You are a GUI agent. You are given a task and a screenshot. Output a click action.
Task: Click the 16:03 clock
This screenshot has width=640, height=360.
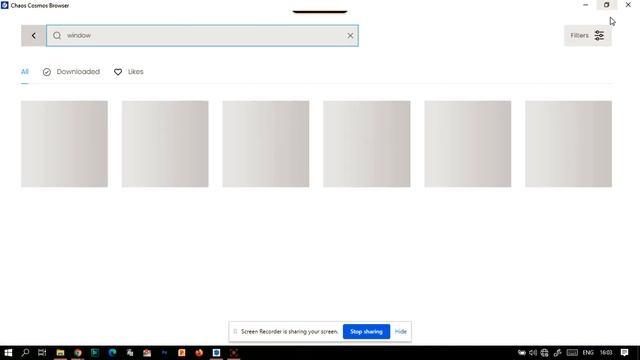[x=606, y=353]
